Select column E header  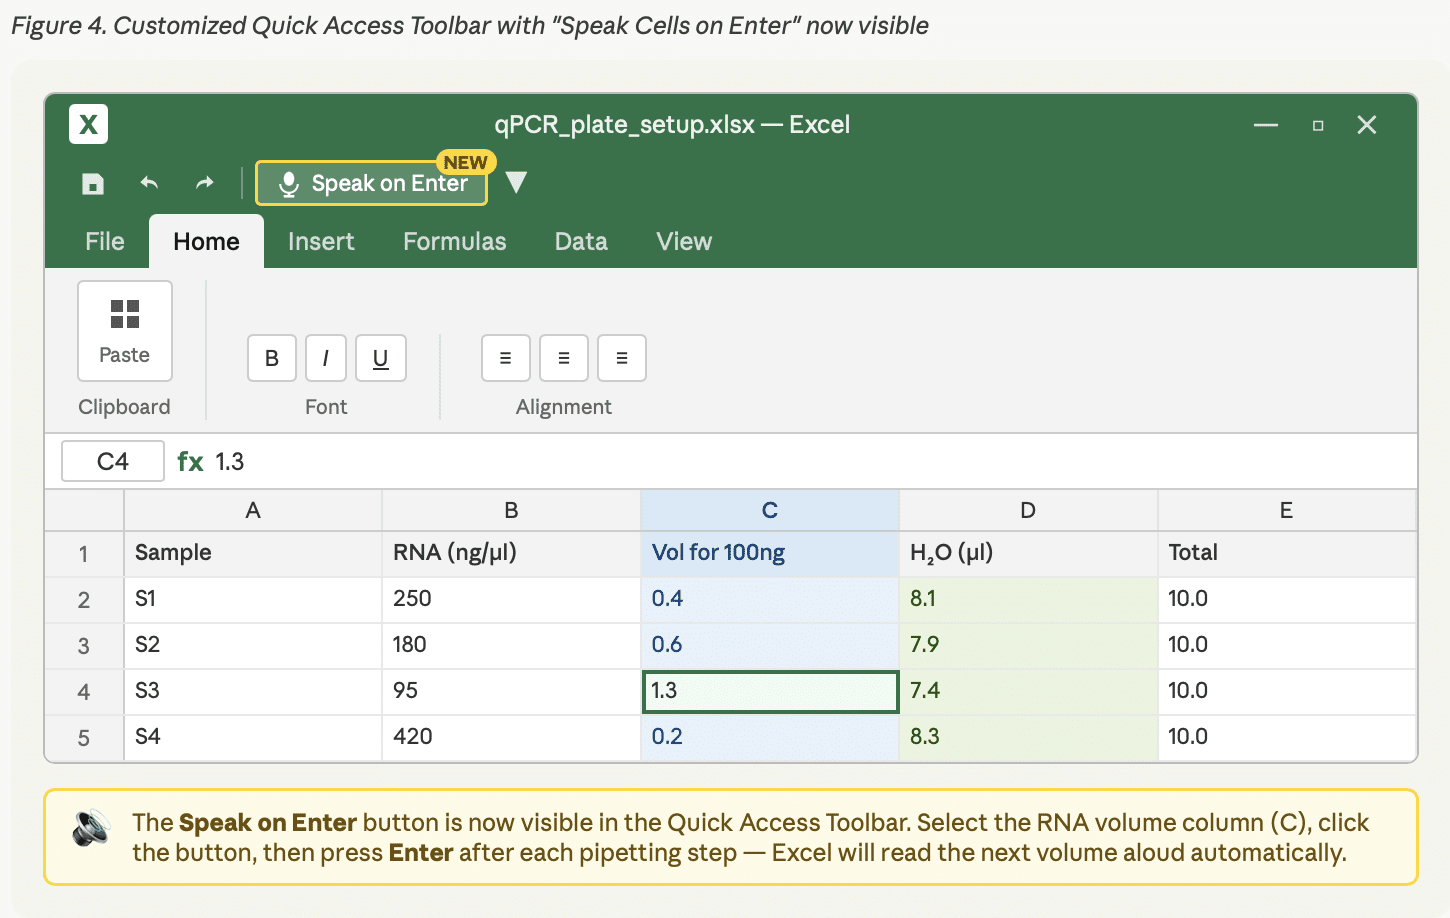[1286, 510]
